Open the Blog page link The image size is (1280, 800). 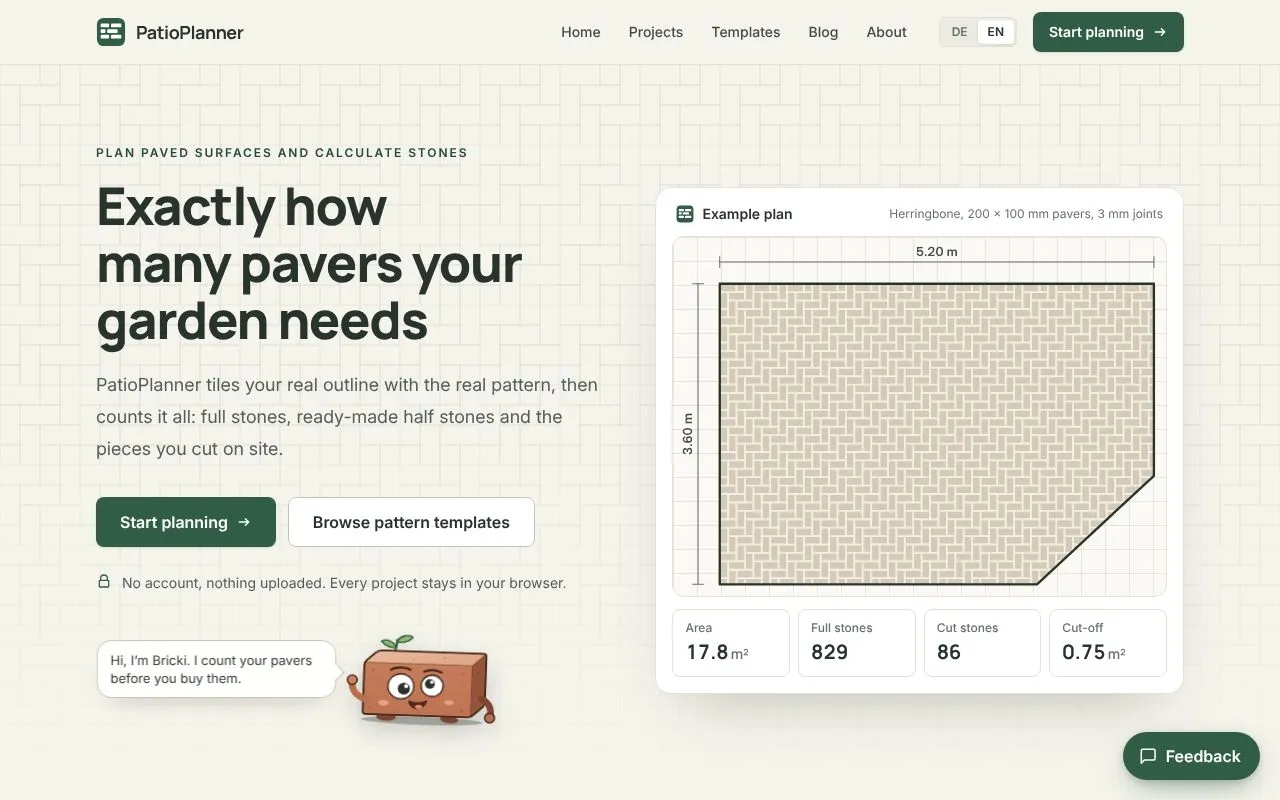click(x=823, y=32)
